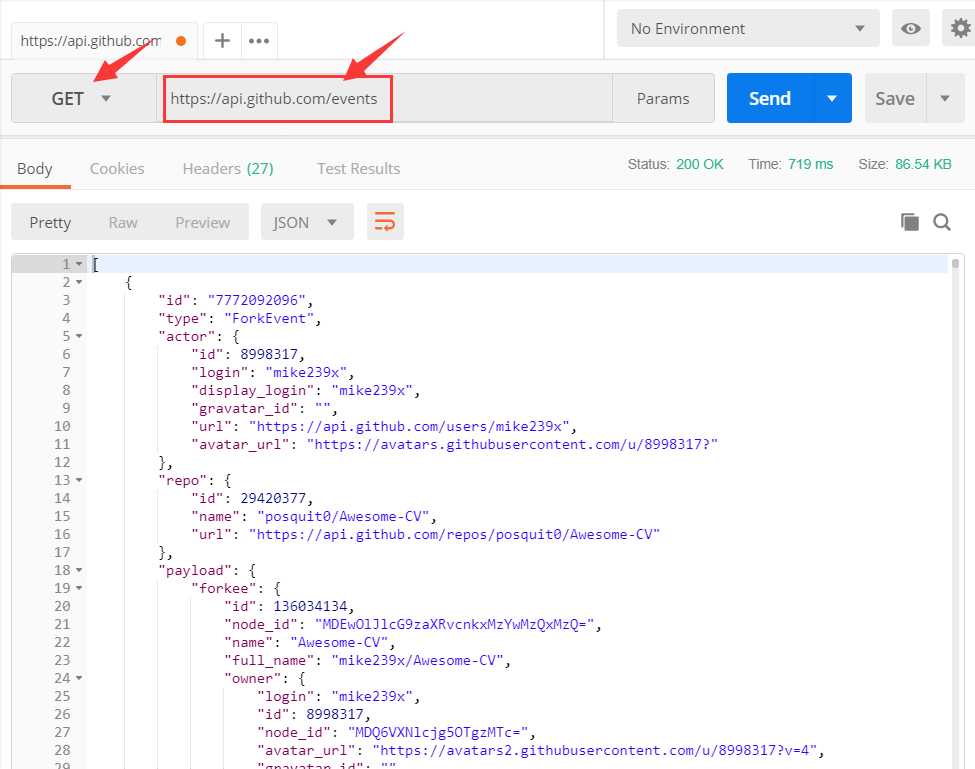Click the request URL input field
The height and width of the screenshot is (769, 975).
[385, 98]
